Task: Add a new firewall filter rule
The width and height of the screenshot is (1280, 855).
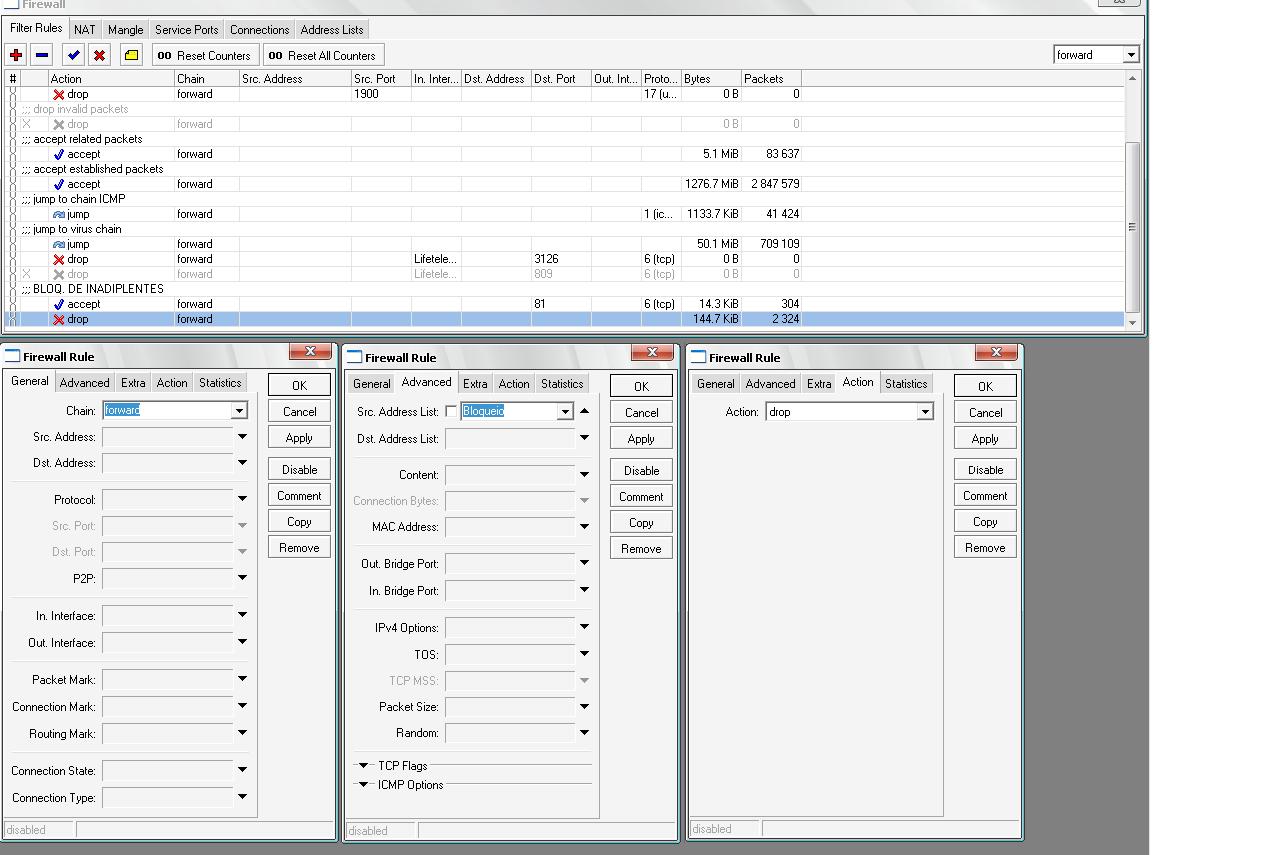Action: (x=16, y=55)
